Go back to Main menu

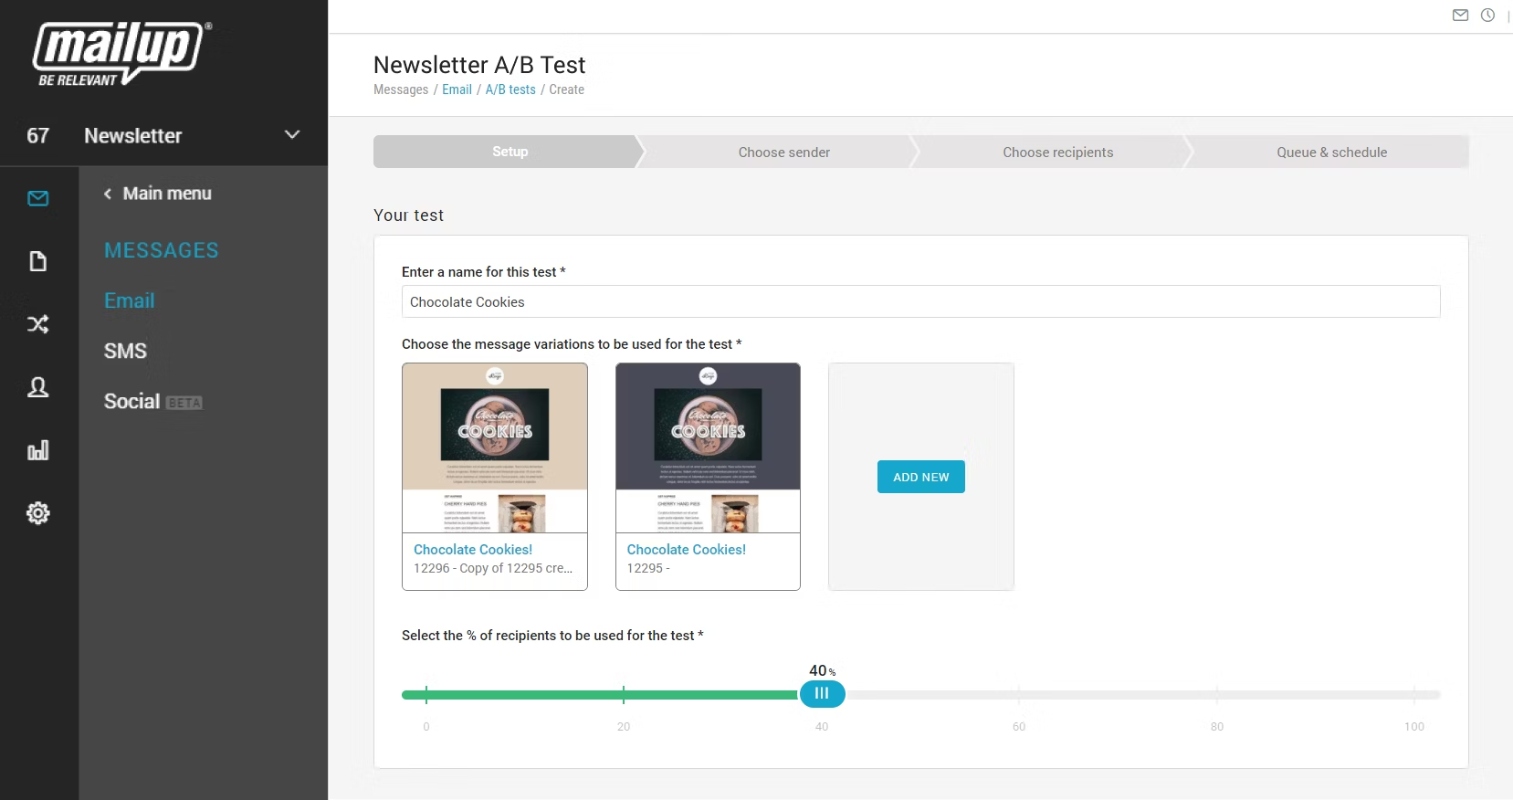pyautogui.click(x=157, y=193)
